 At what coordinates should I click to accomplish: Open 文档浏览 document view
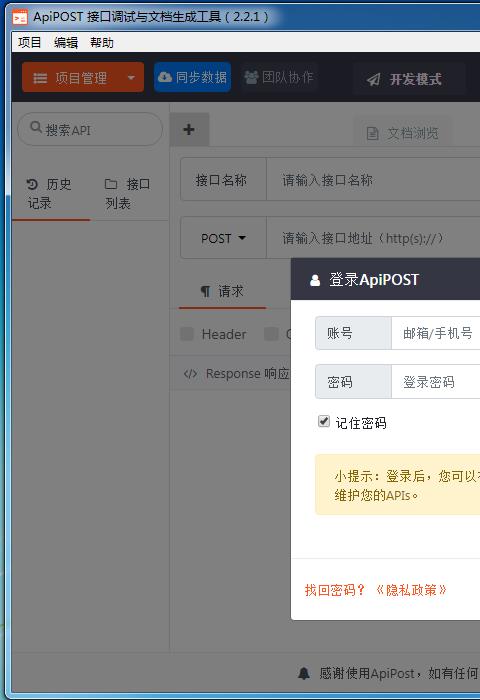click(402, 133)
